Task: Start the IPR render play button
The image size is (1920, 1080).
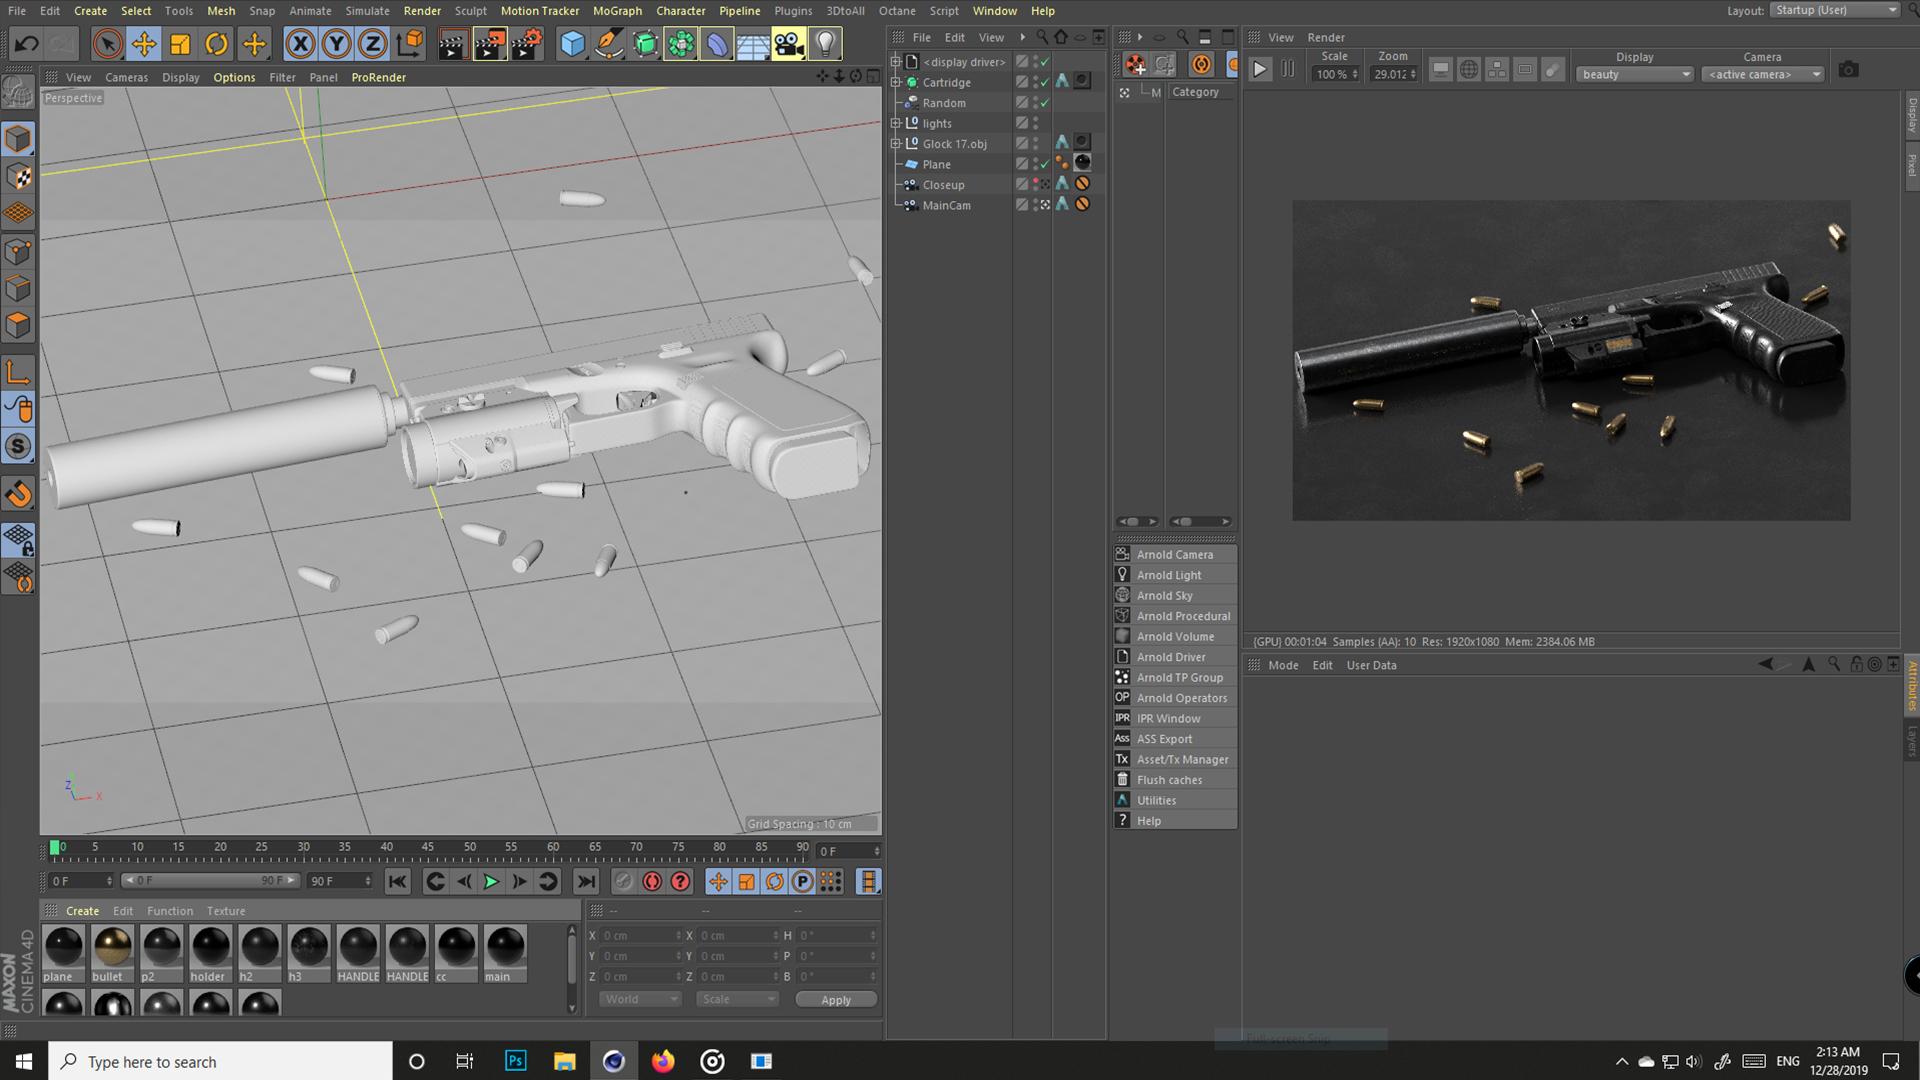Action: coord(1260,69)
